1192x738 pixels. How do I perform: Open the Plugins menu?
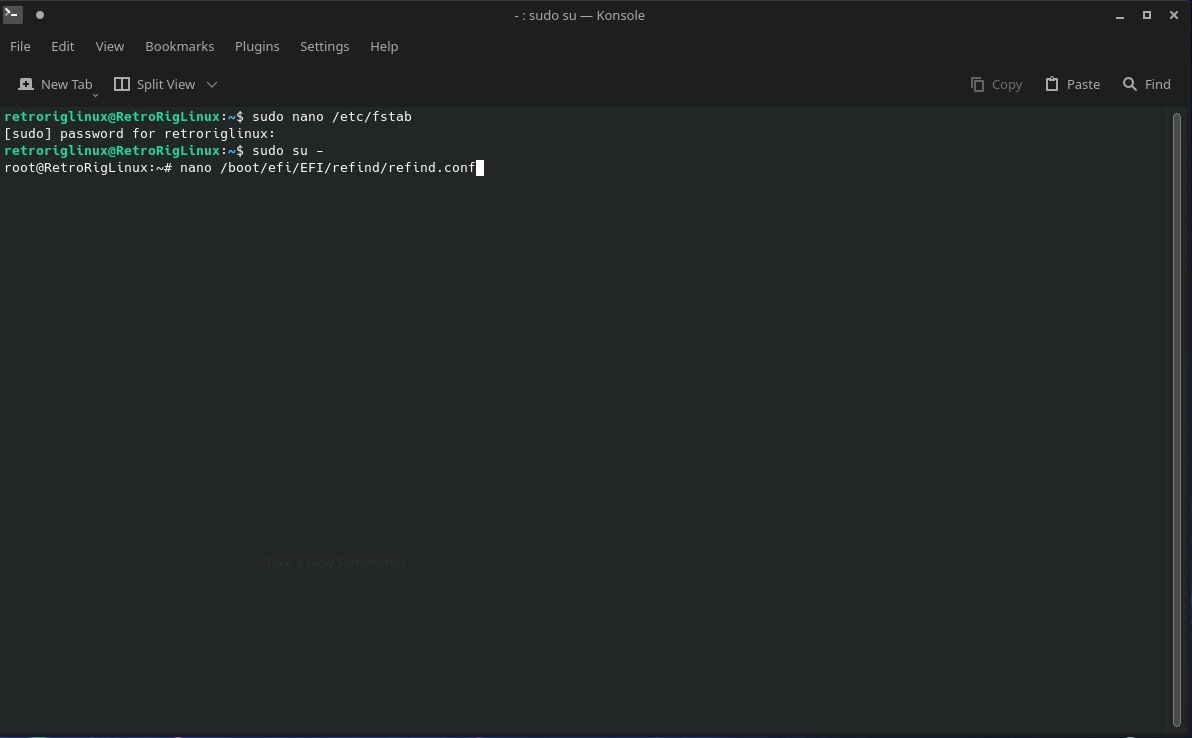tap(257, 47)
